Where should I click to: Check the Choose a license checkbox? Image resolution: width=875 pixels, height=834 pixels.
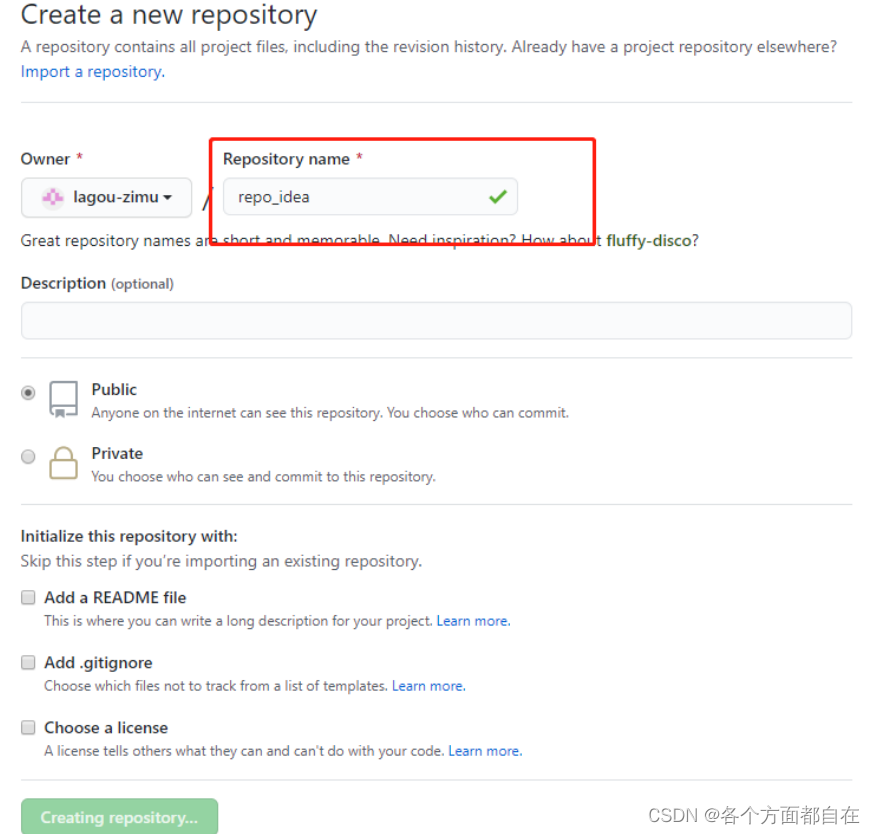28,727
